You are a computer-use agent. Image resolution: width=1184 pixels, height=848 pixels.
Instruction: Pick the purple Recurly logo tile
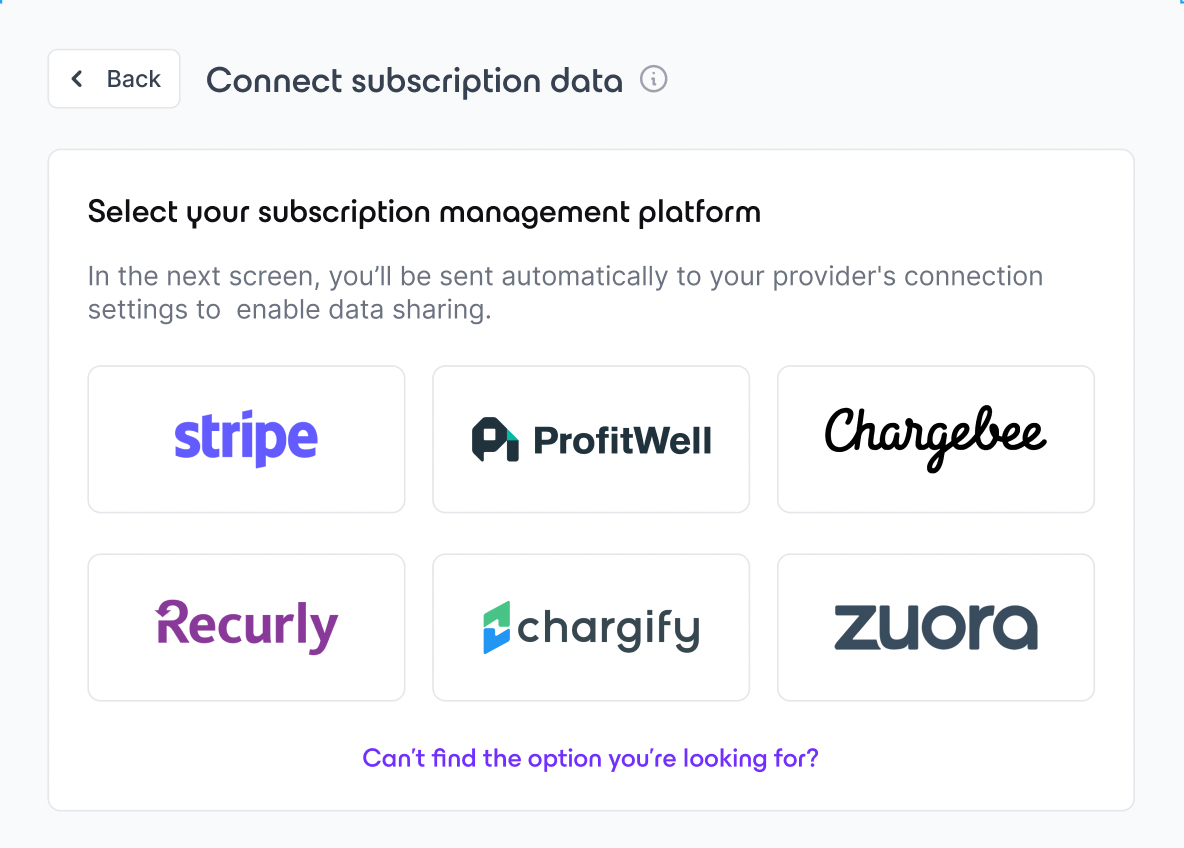click(246, 628)
